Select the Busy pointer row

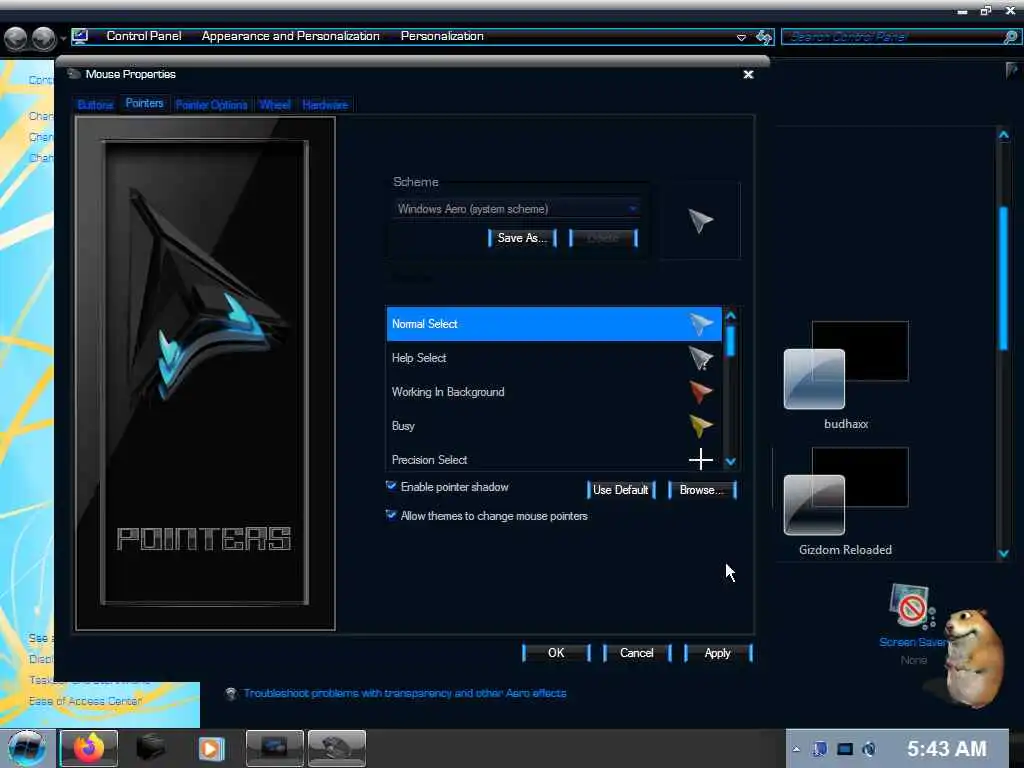(x=554, y=426)
